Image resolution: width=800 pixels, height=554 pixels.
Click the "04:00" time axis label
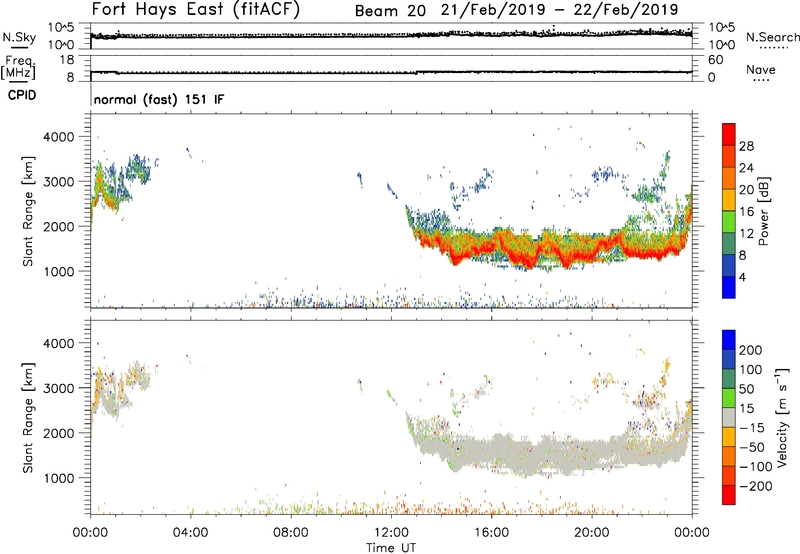pos(190,533)
